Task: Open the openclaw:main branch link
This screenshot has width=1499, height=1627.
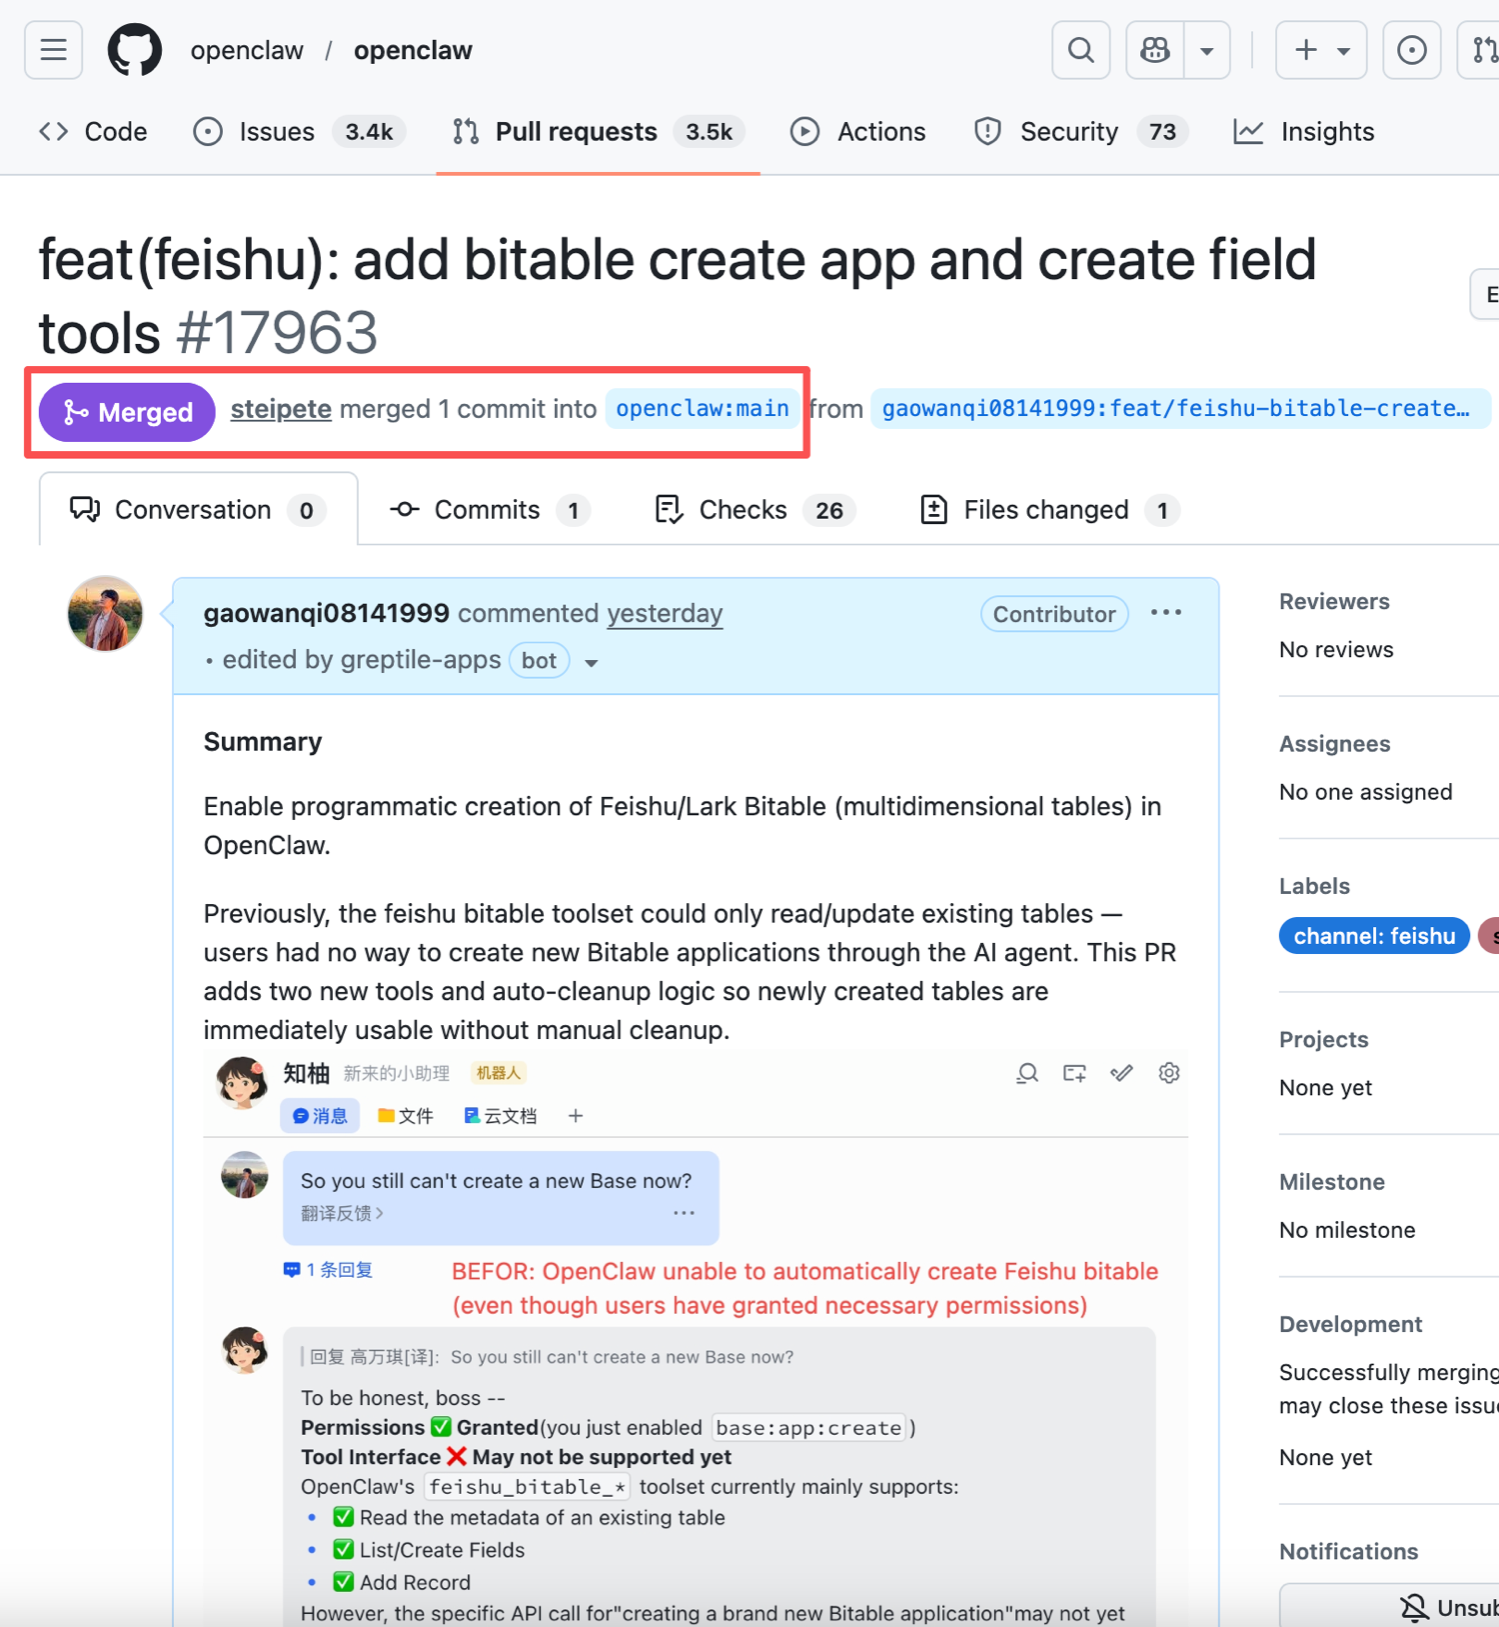Action: pos(702,409)
